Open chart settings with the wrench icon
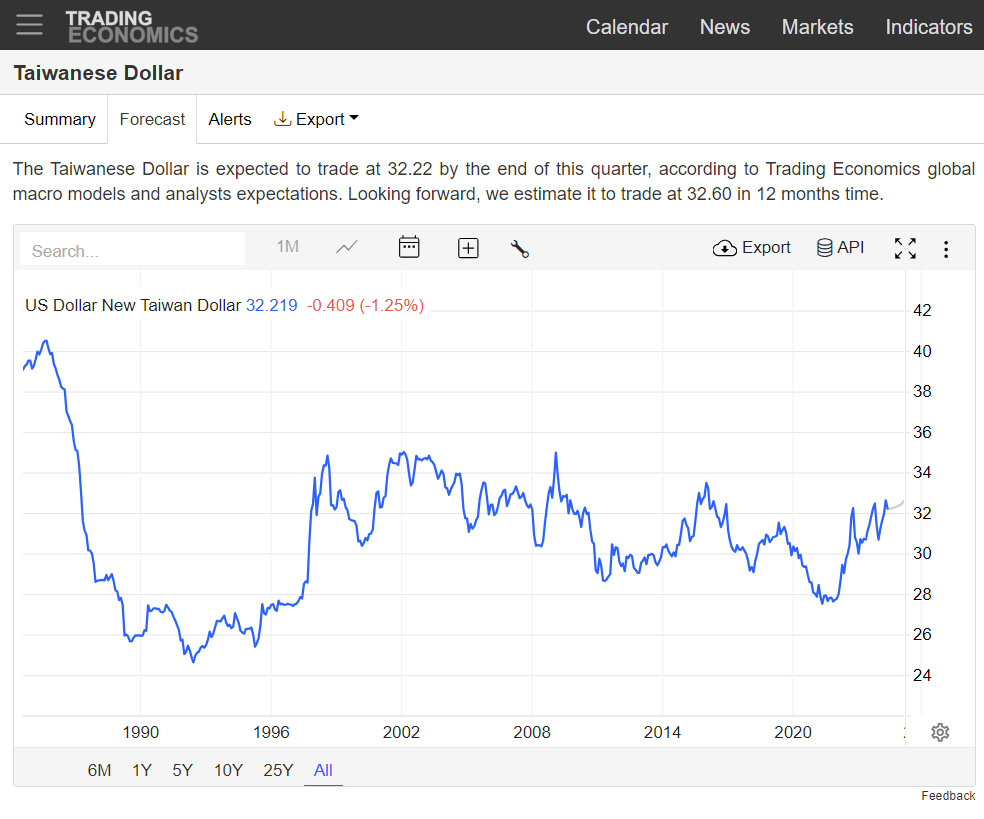The width and height of the screenshot is (984, 819). point(520,247)
